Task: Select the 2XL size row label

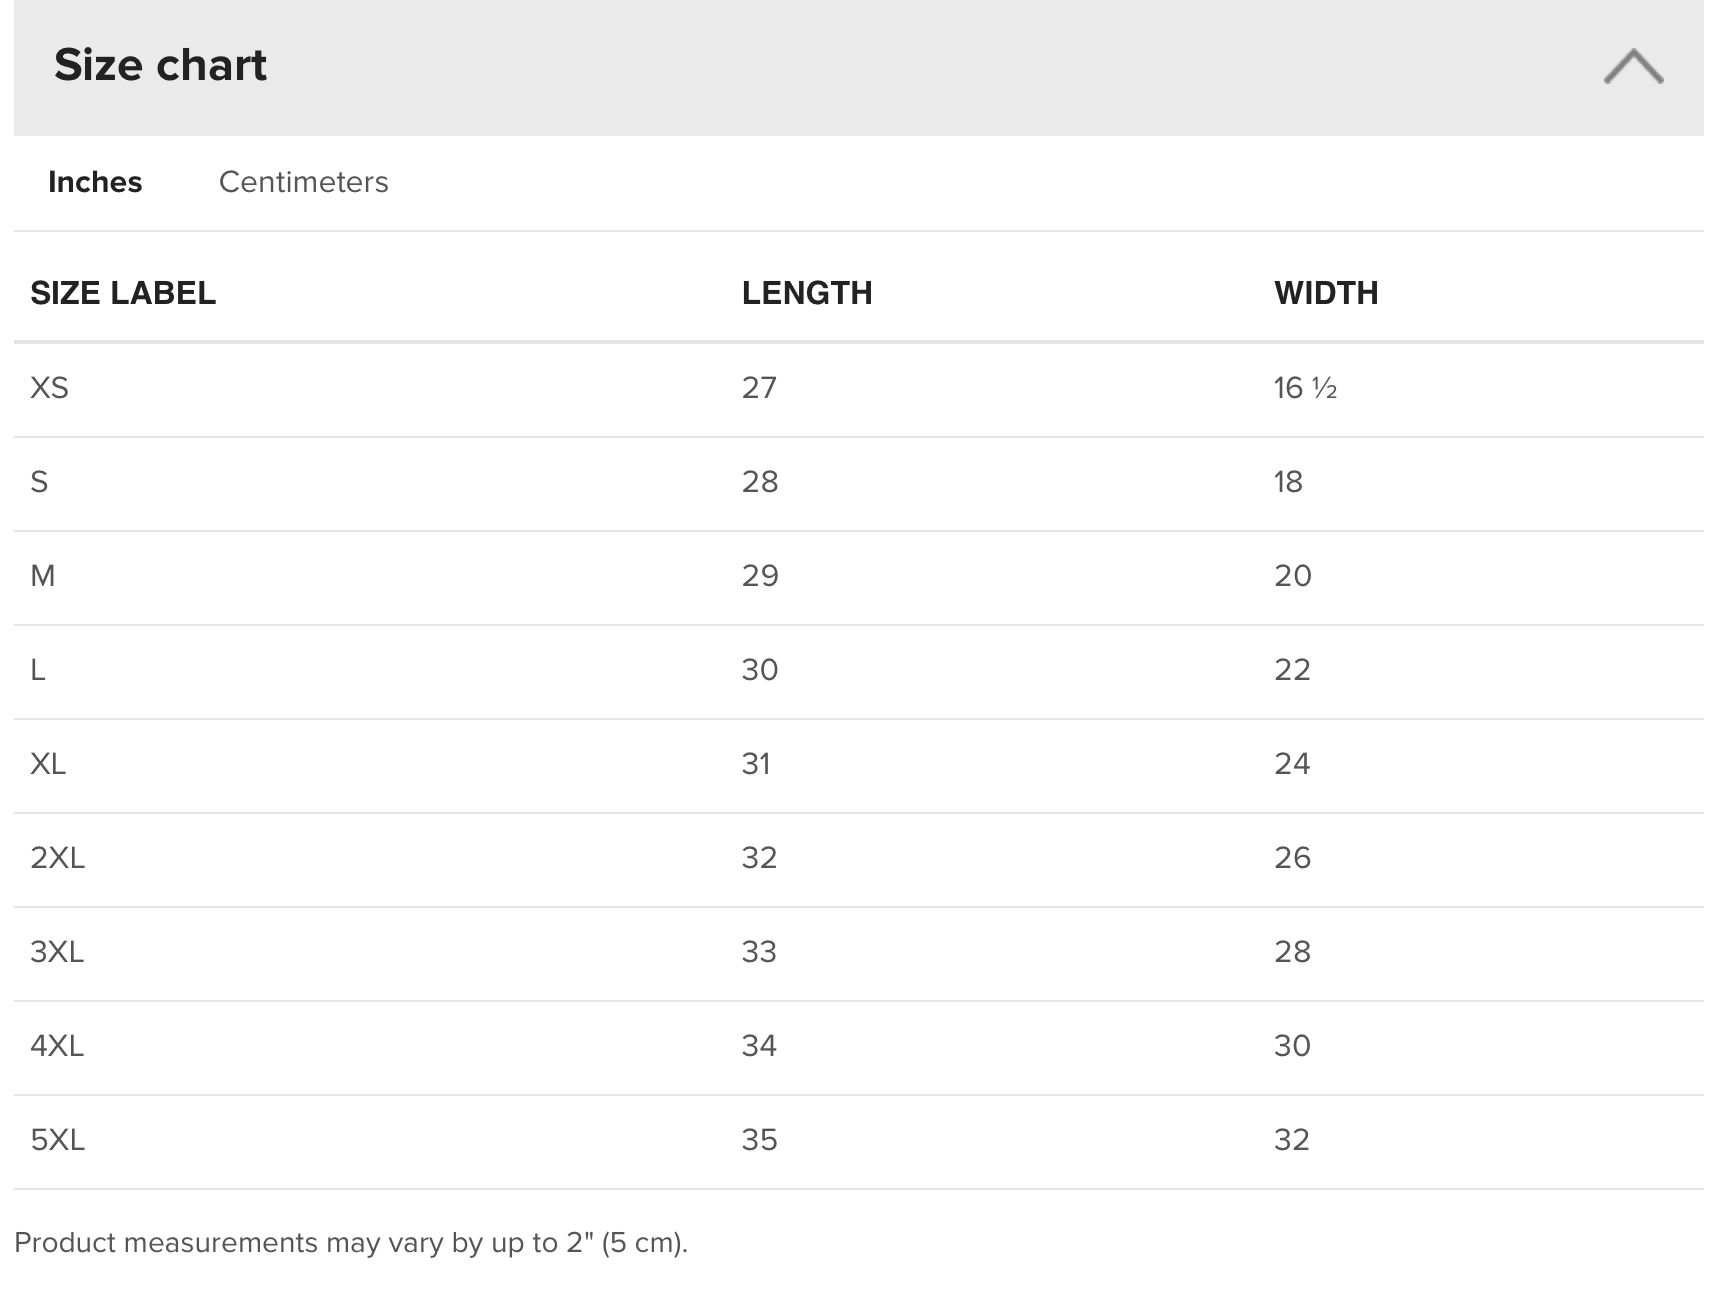Action: point(57,858)
